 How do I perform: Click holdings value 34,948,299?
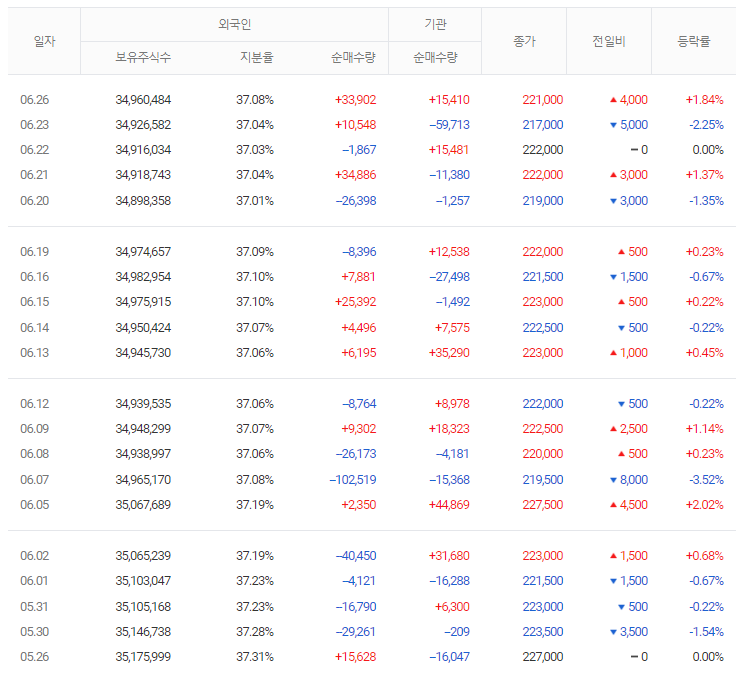pos(143,429)
